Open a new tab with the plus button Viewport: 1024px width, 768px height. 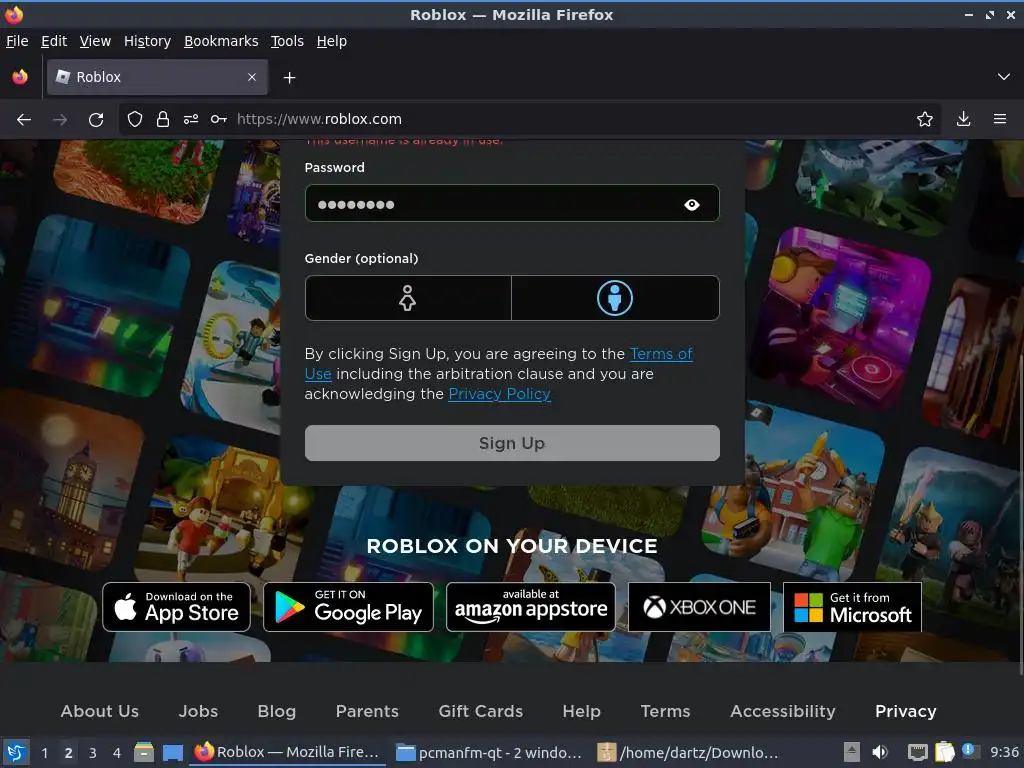(289, 78)
